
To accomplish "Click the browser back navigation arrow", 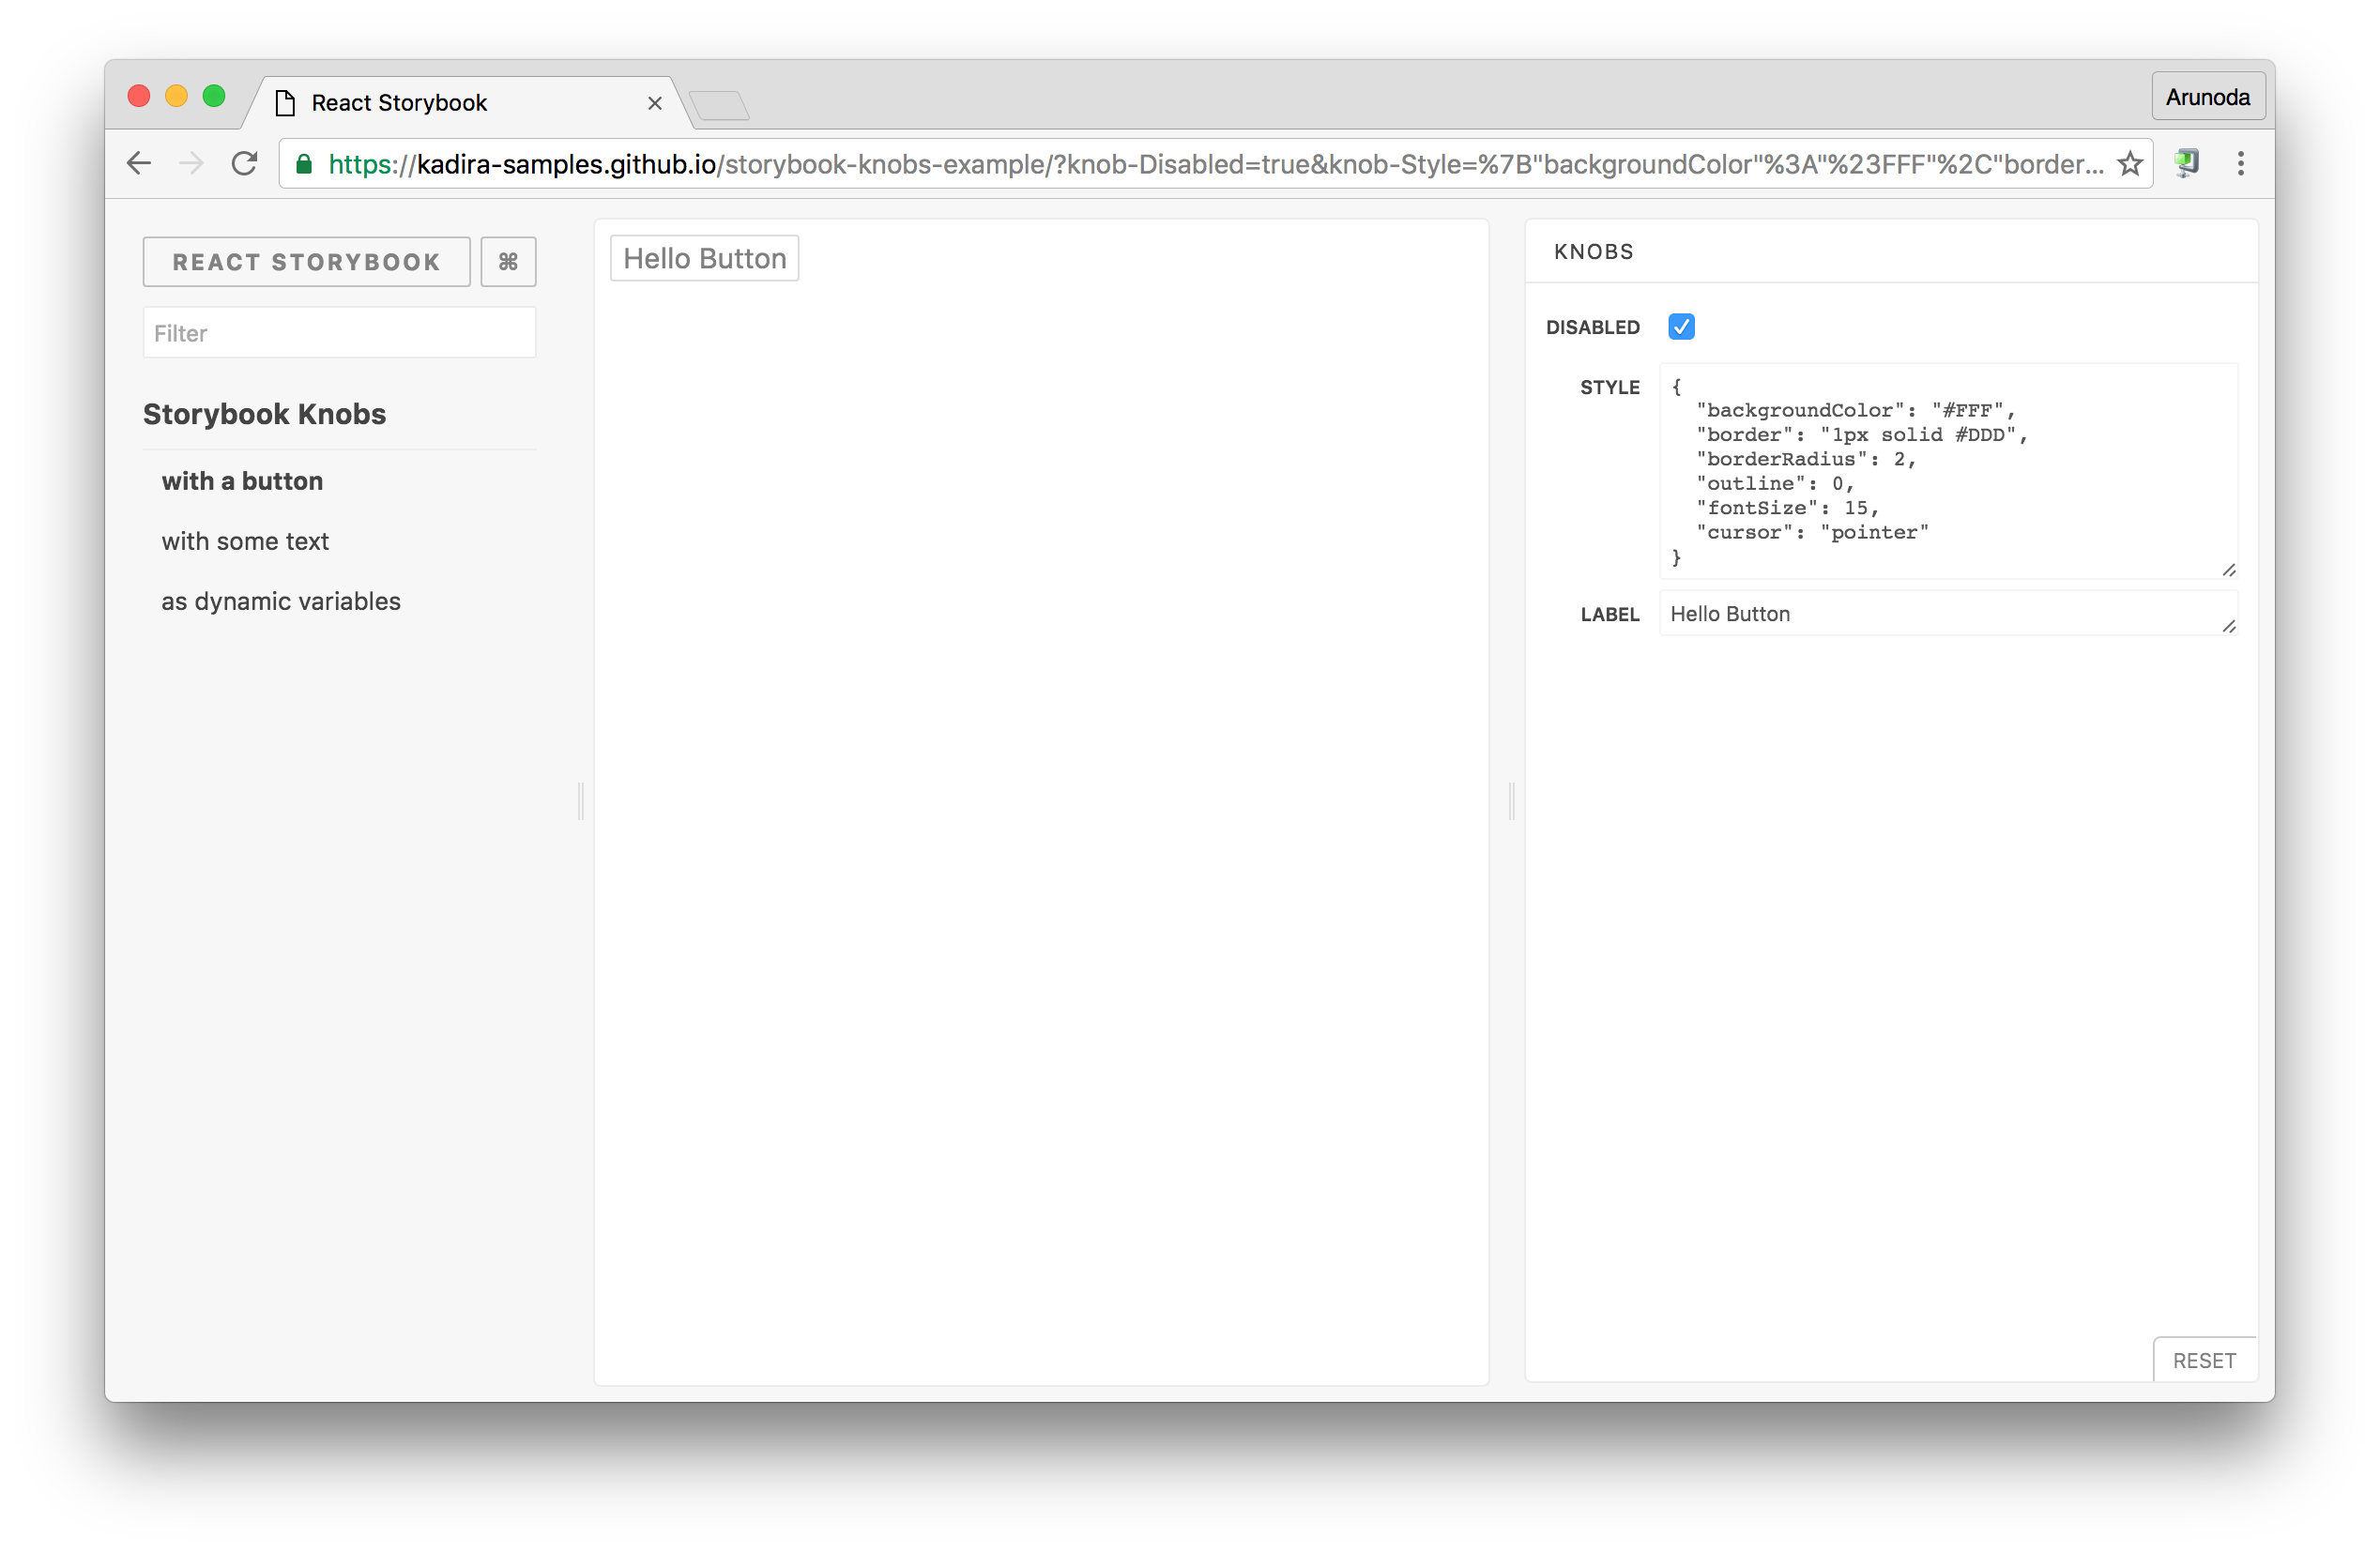I will (143, 163).
